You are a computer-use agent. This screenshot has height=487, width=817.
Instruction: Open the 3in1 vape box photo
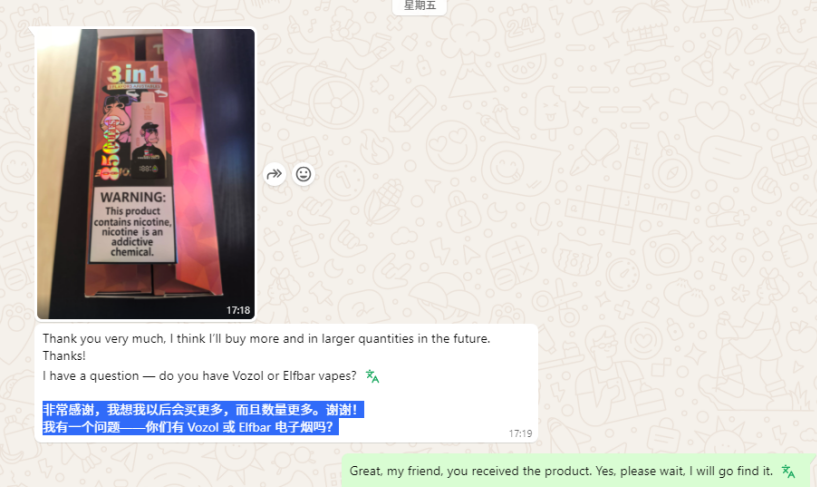tap(146, 174)
